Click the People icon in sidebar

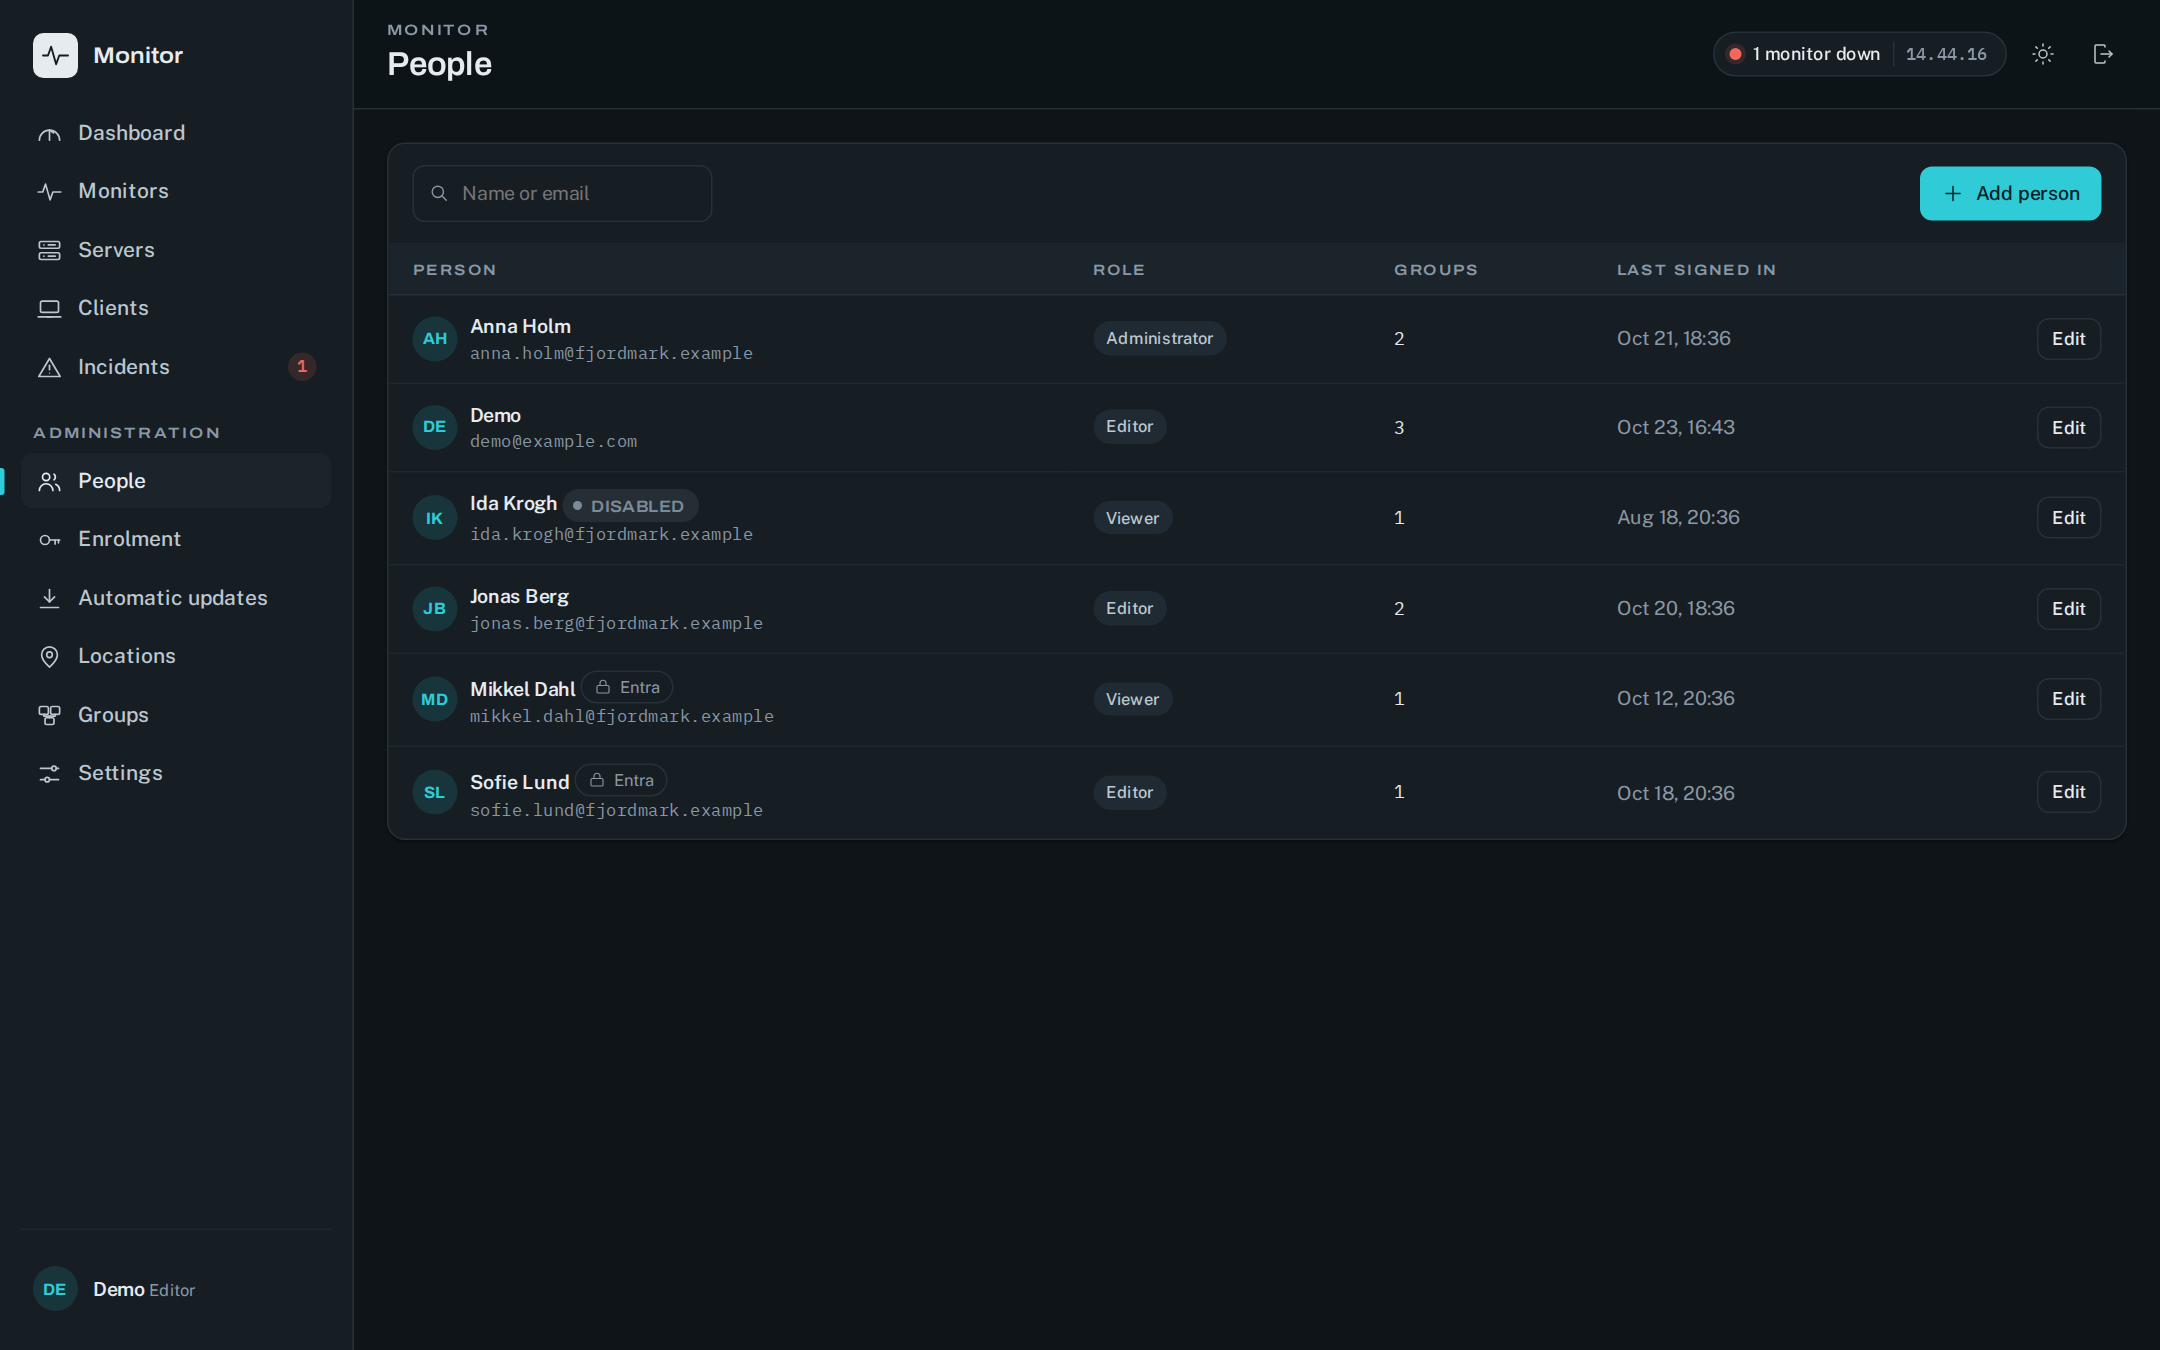pos(49,481)
